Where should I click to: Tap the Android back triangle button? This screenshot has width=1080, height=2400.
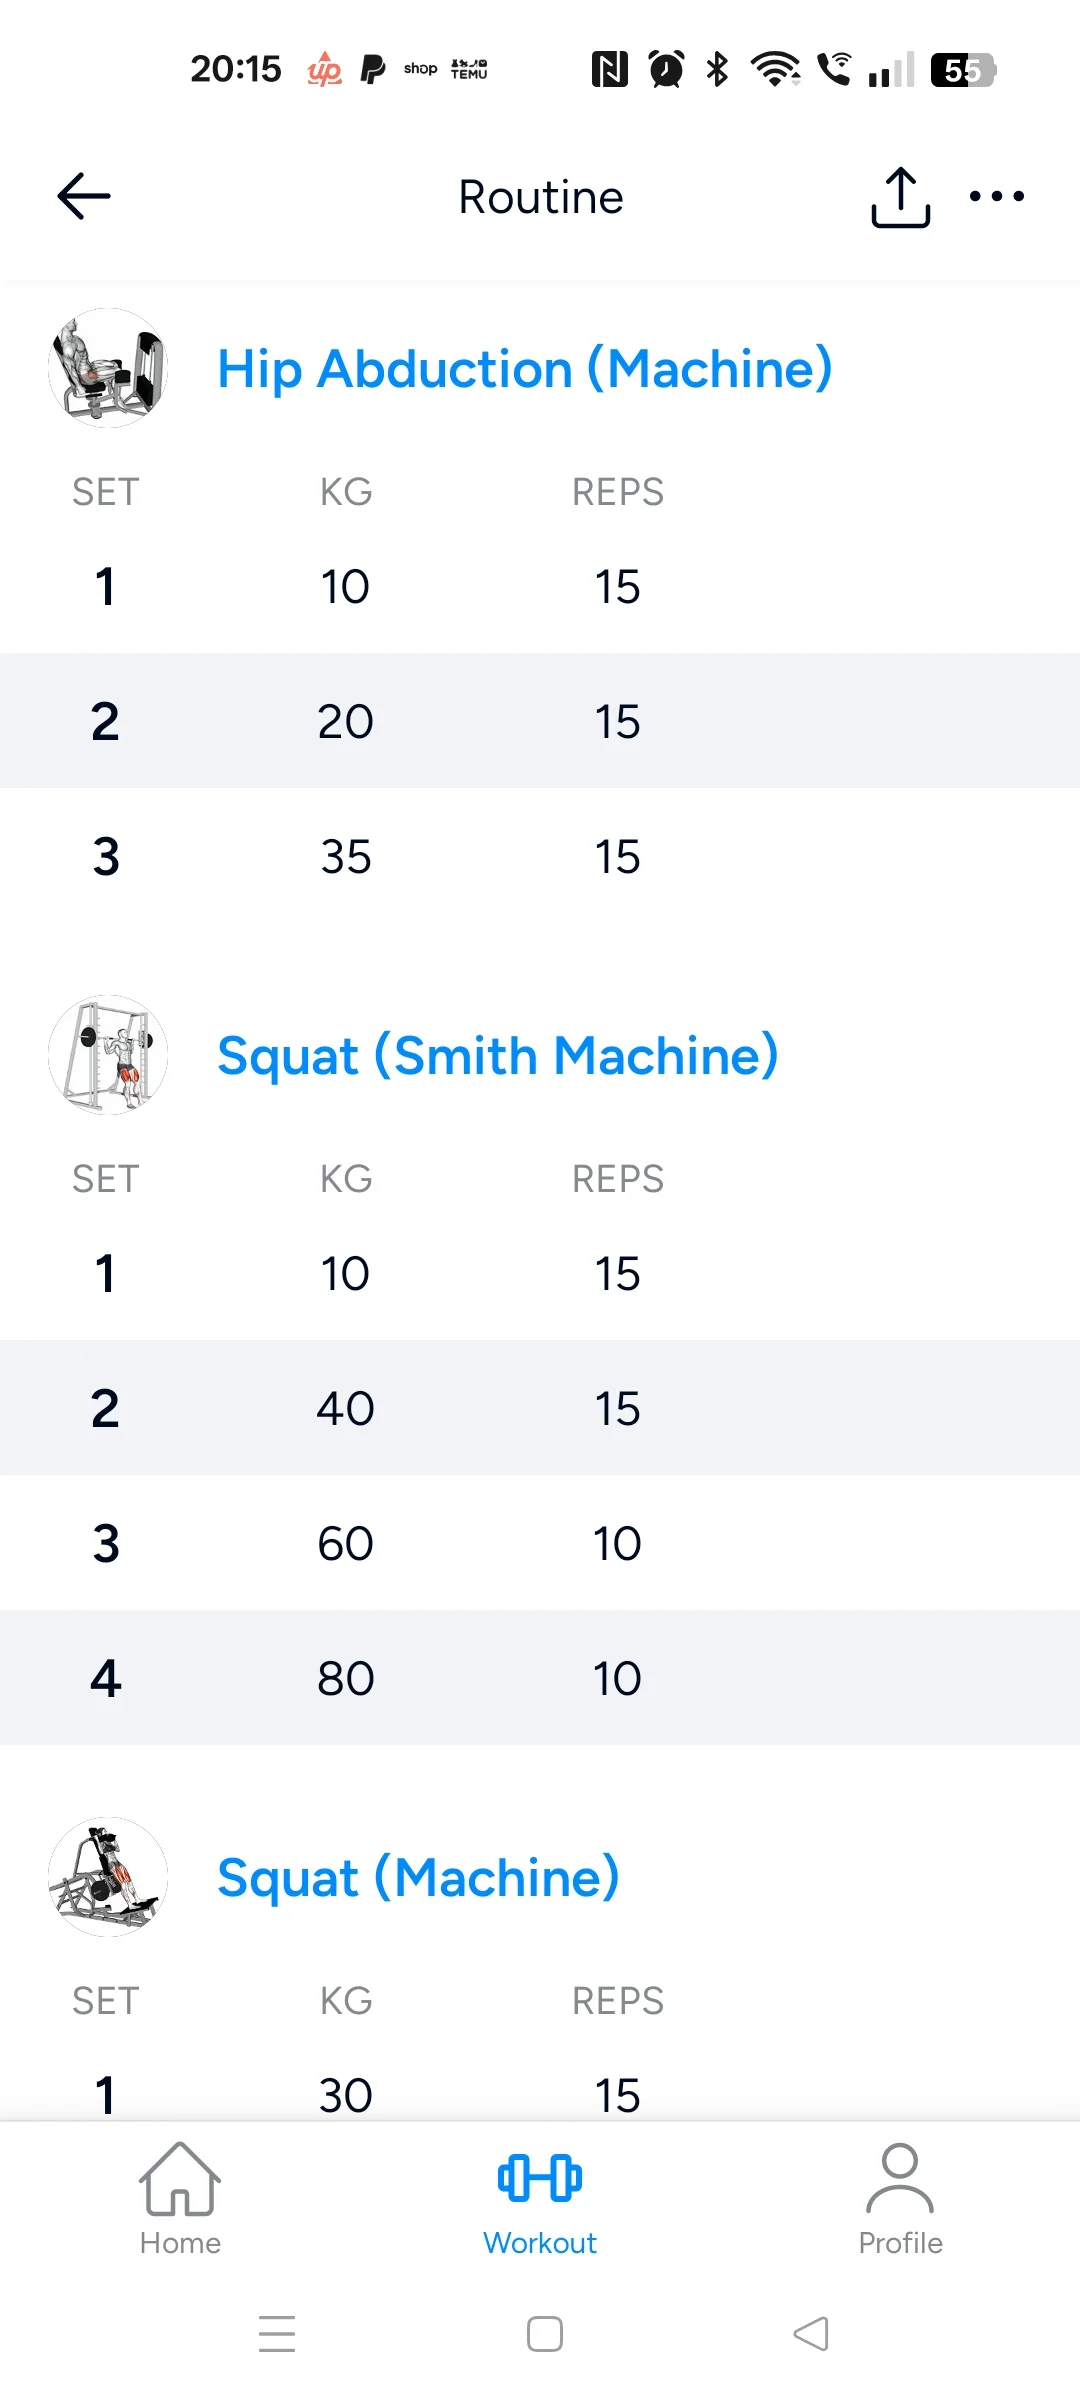811,2333
